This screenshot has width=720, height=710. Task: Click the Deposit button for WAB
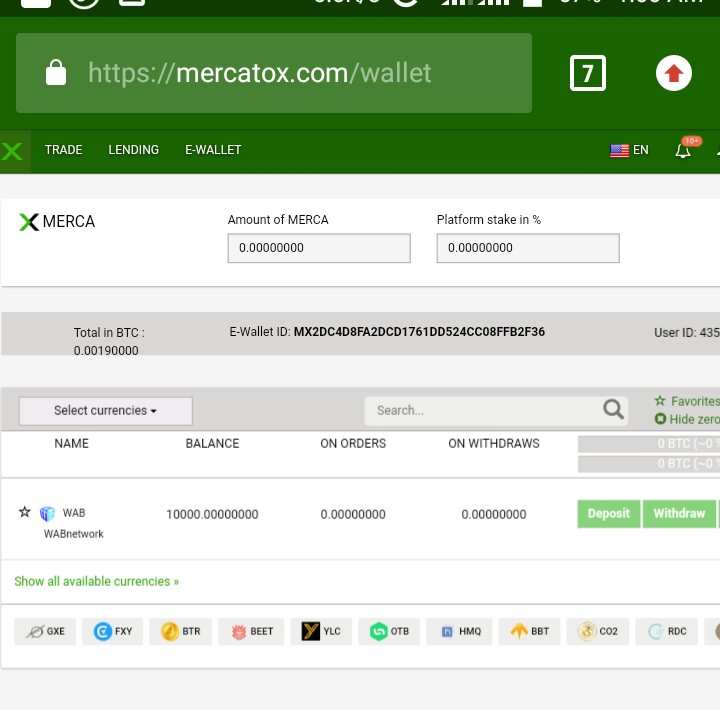(608, 513)
